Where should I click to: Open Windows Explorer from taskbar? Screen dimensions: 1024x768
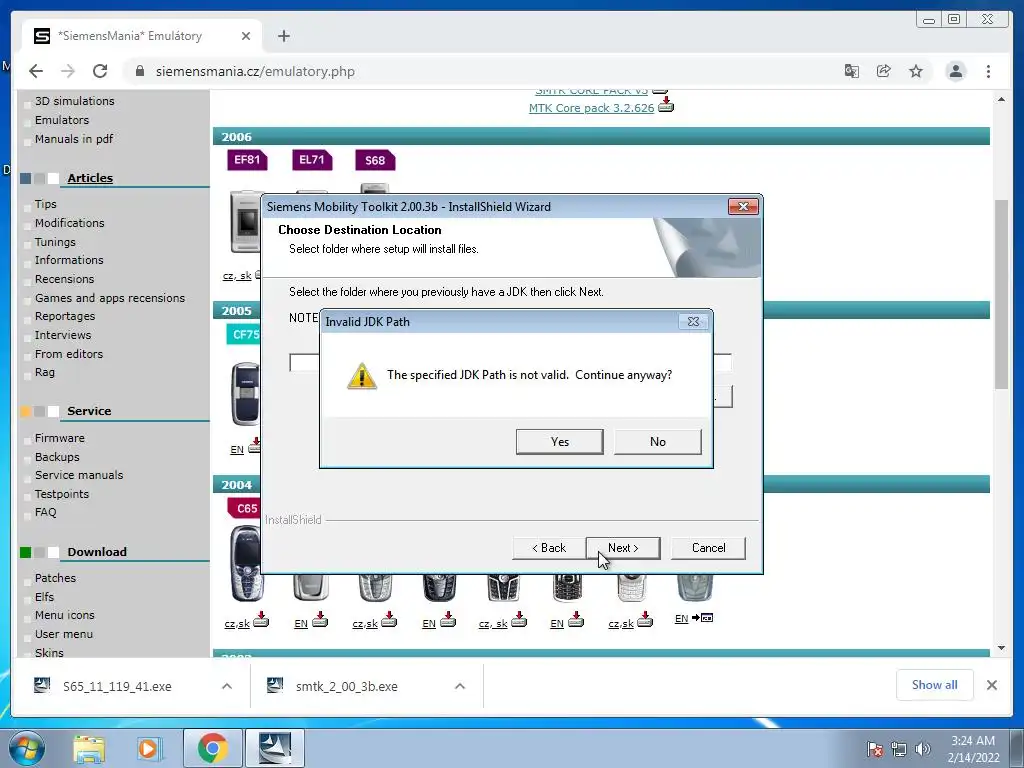point(89,749)
